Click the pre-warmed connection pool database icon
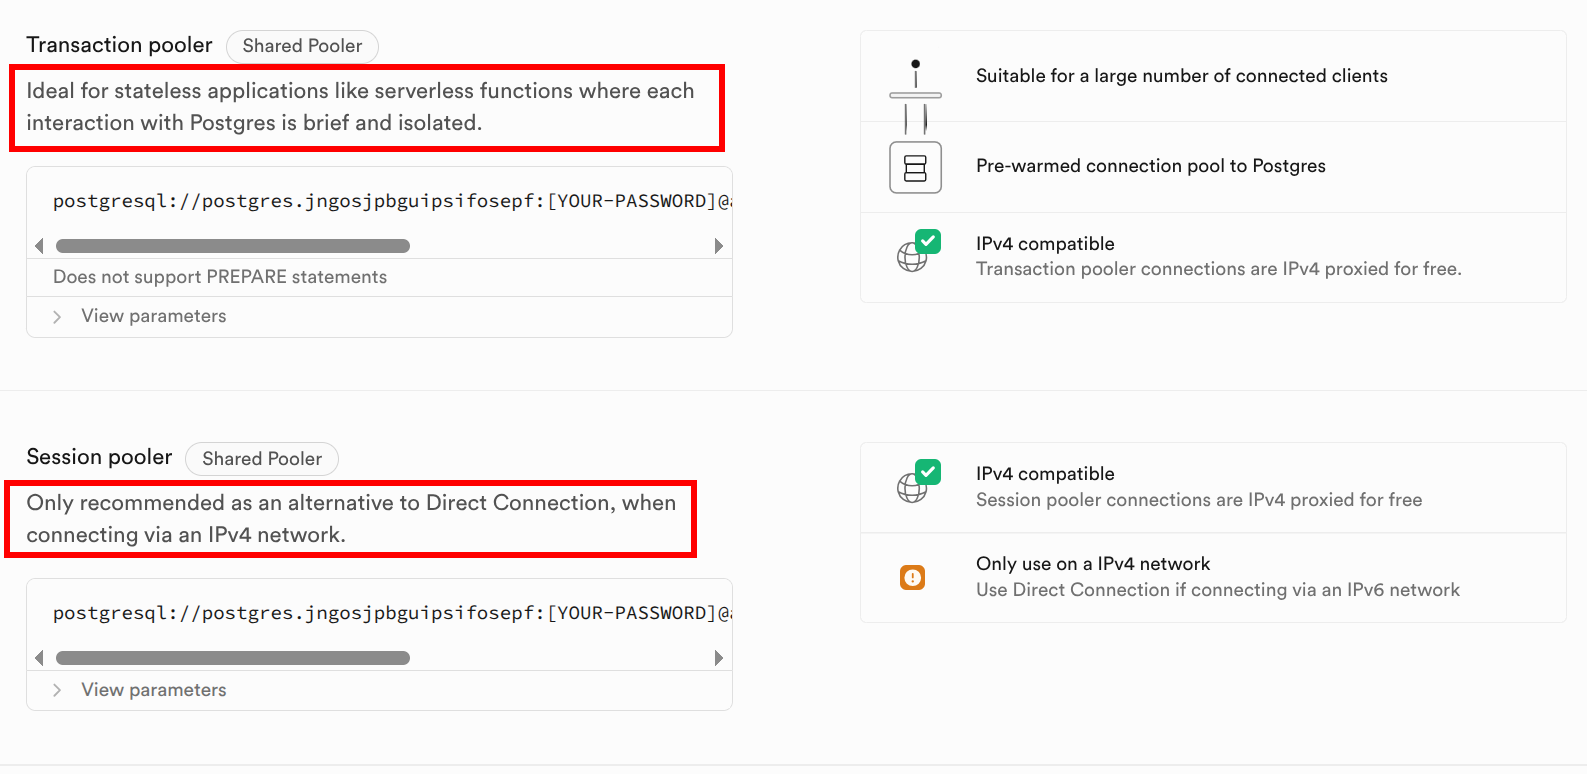 click(915, 167)
